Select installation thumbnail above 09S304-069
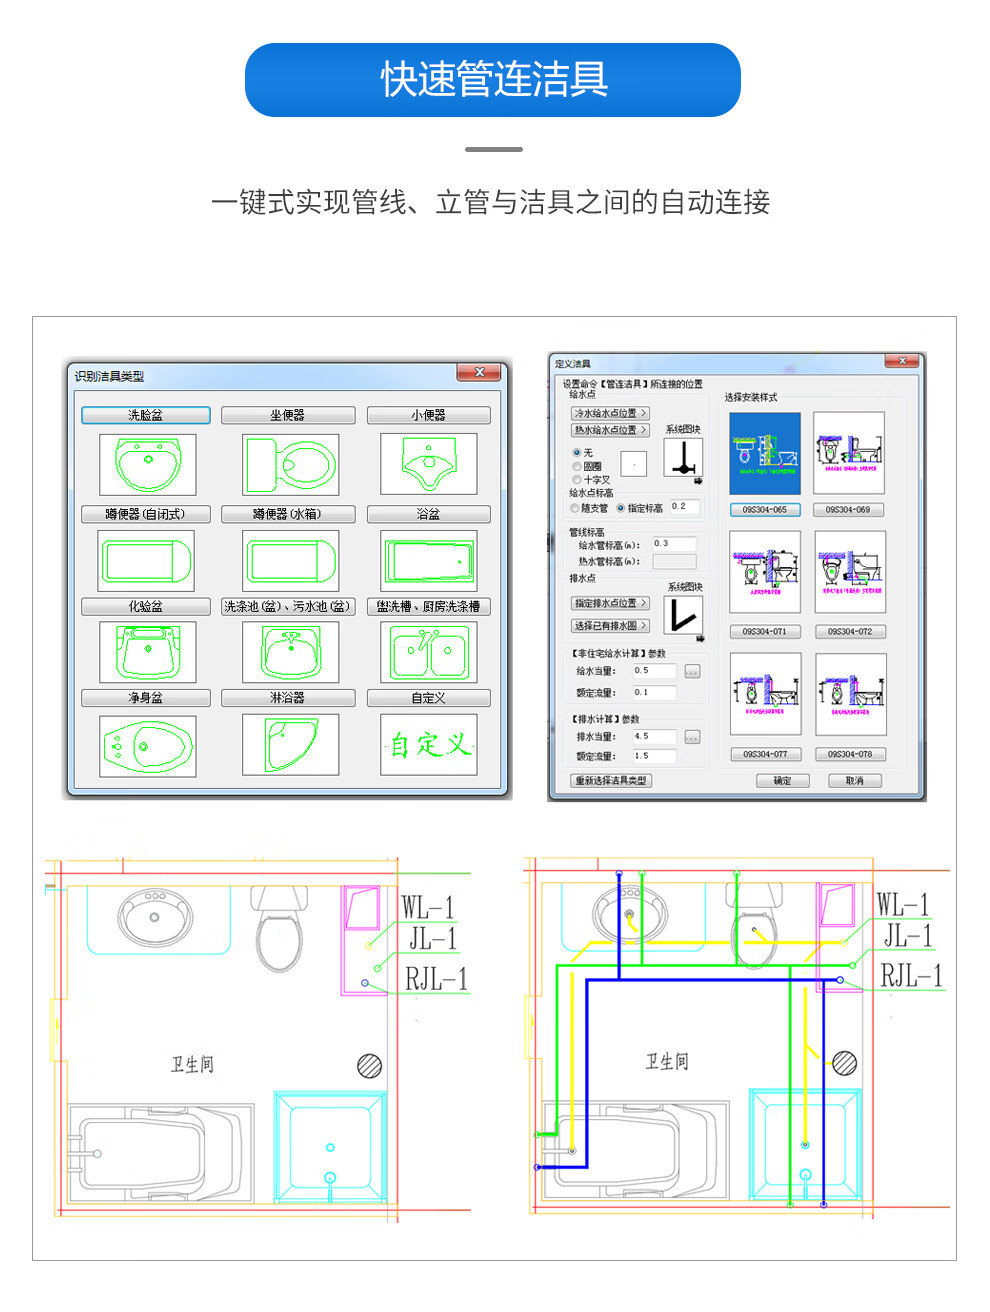 [x=849, y=453]
